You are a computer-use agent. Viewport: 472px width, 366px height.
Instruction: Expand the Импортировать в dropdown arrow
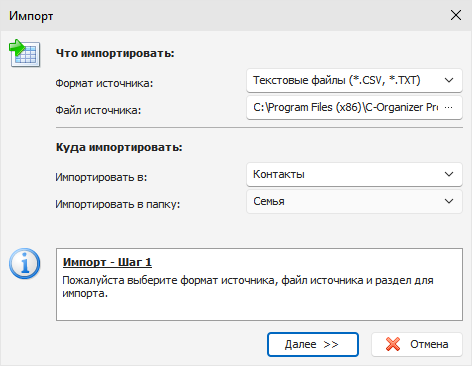click(449, 174)
